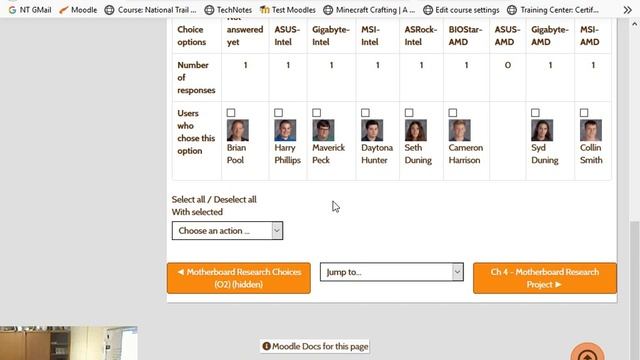Viewport: 640px width, 360px height.
Task: Click the ASRock-Intel column header
Action: (421, 36)
